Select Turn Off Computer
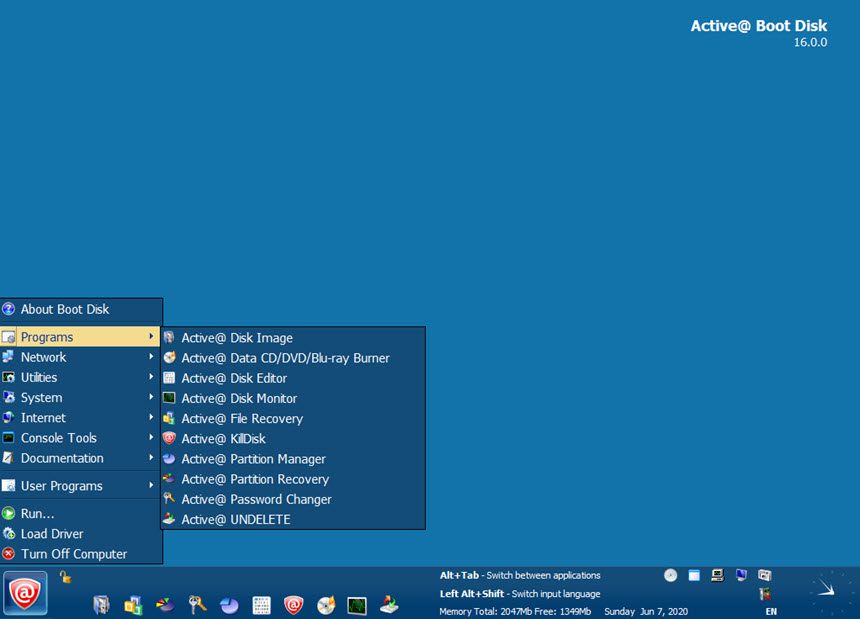The height and width of the screenshot is (619, 860). 81,554
